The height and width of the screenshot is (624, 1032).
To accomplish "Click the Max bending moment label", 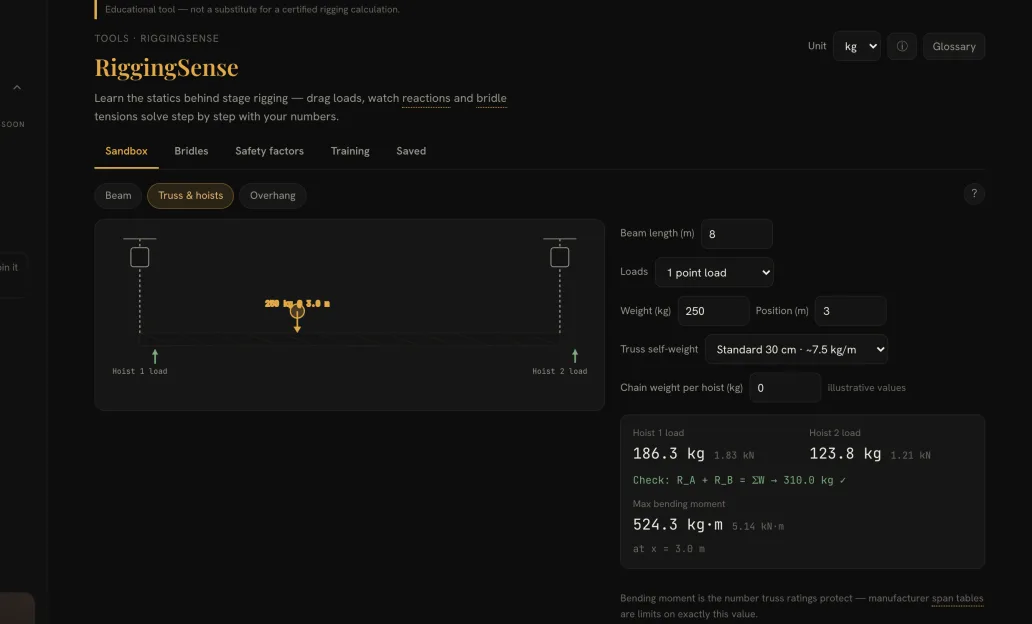I will (679, 504).
